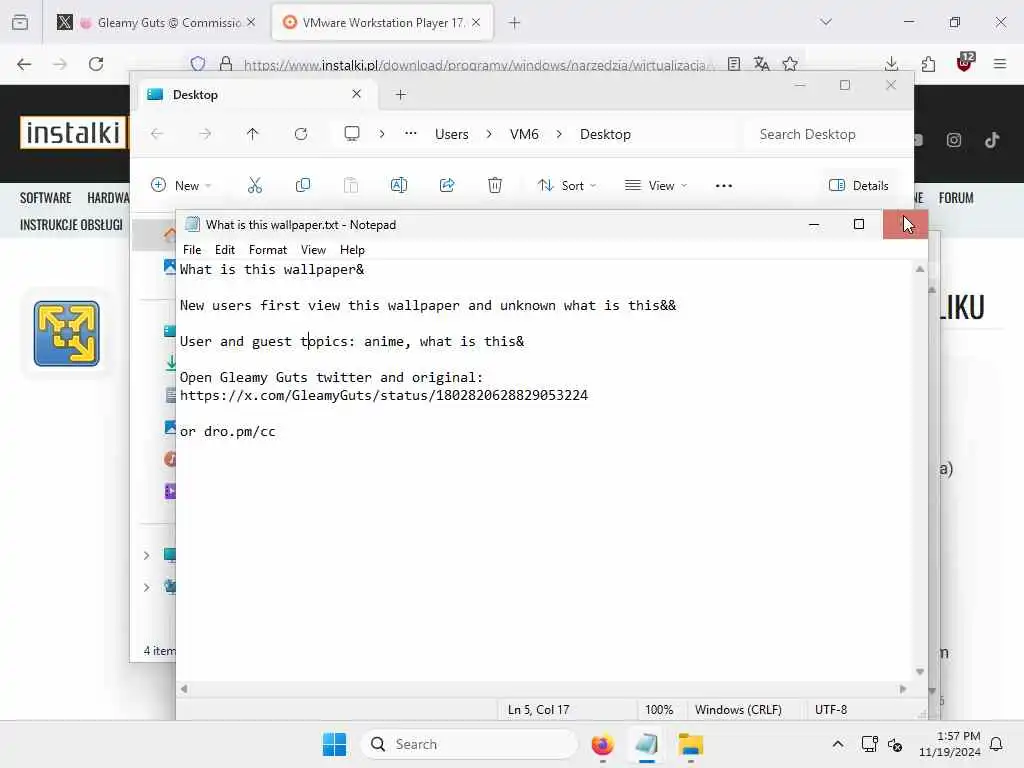The height and width of the screenshot is (768, 1024).
Task: Click This PC monitor icon in address bar
Action: (352, 134)
